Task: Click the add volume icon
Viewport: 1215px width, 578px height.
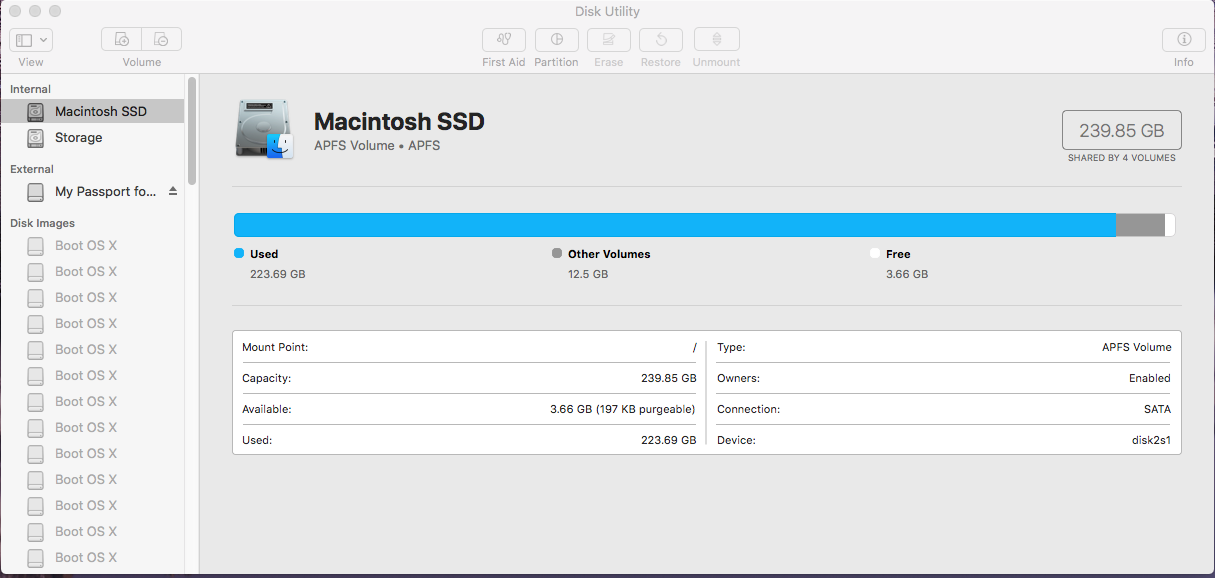Action: 121,40
